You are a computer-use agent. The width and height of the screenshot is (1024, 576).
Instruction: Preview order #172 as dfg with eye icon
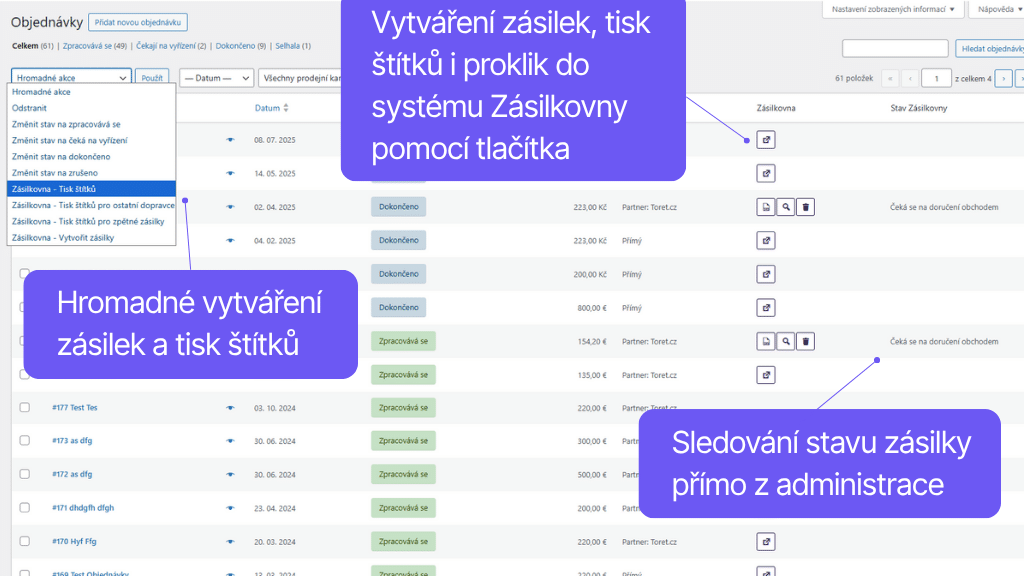[x=230, y=474]
